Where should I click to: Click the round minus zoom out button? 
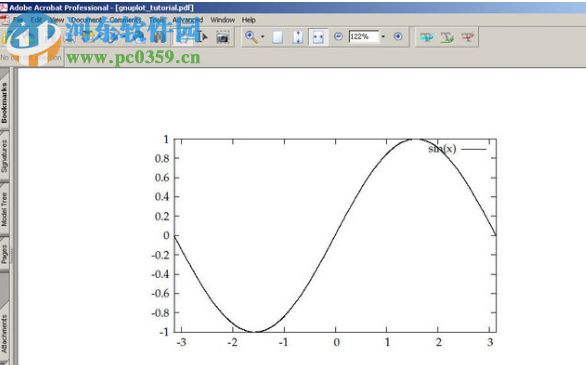tap(338, 36)
